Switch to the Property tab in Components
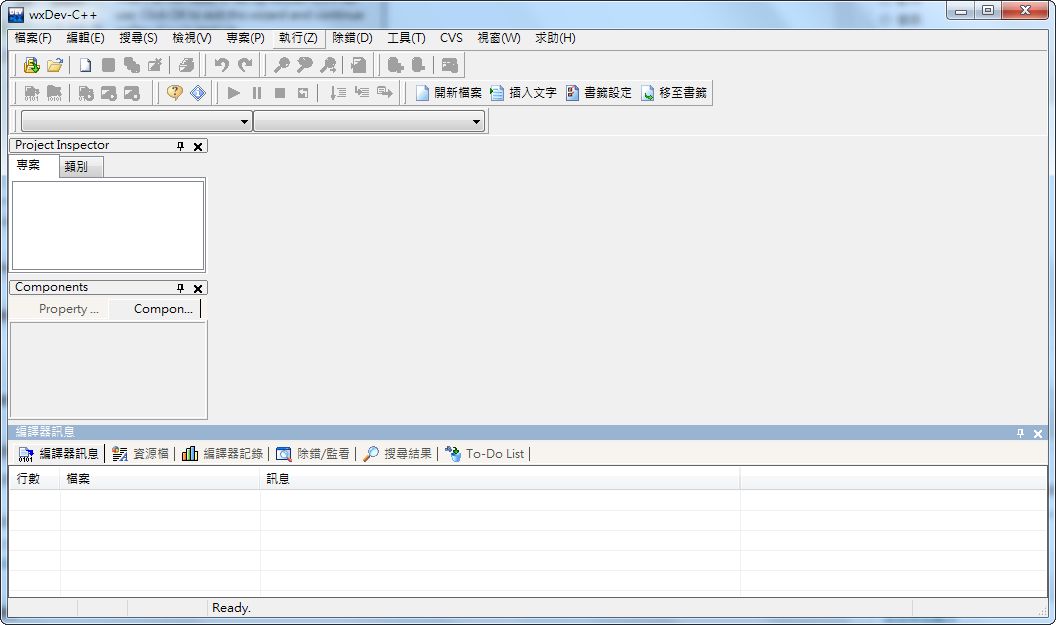 [x=59, y=309]
